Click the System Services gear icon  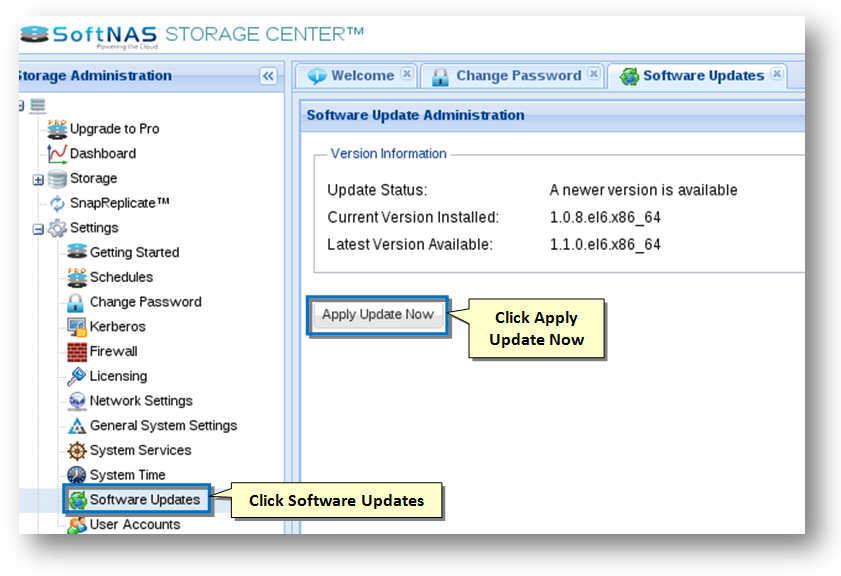(77, 451)
